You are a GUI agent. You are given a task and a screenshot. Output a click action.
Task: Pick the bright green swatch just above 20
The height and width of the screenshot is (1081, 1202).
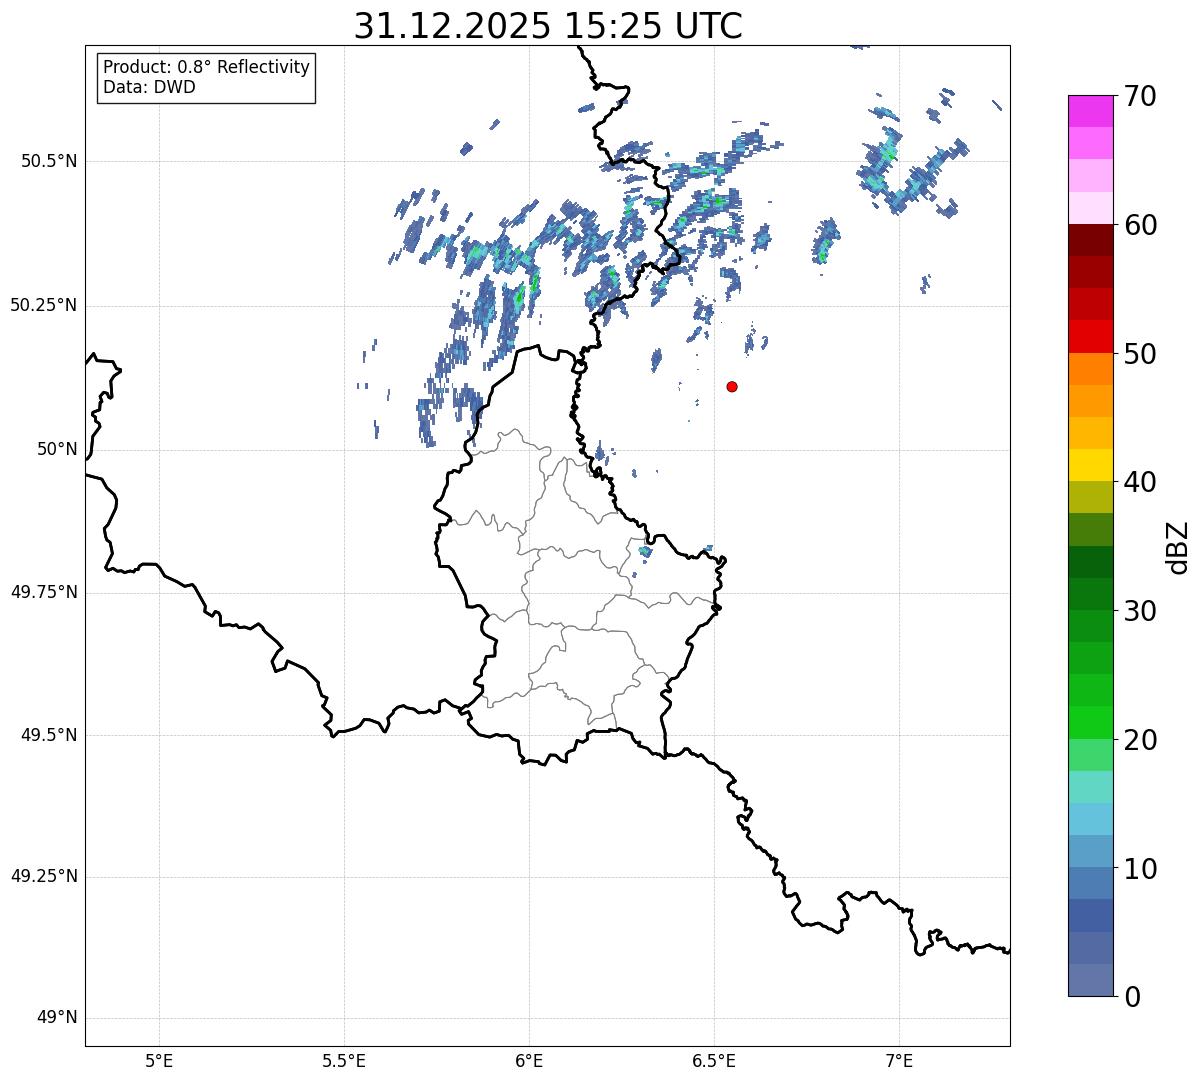point(1090,722)
